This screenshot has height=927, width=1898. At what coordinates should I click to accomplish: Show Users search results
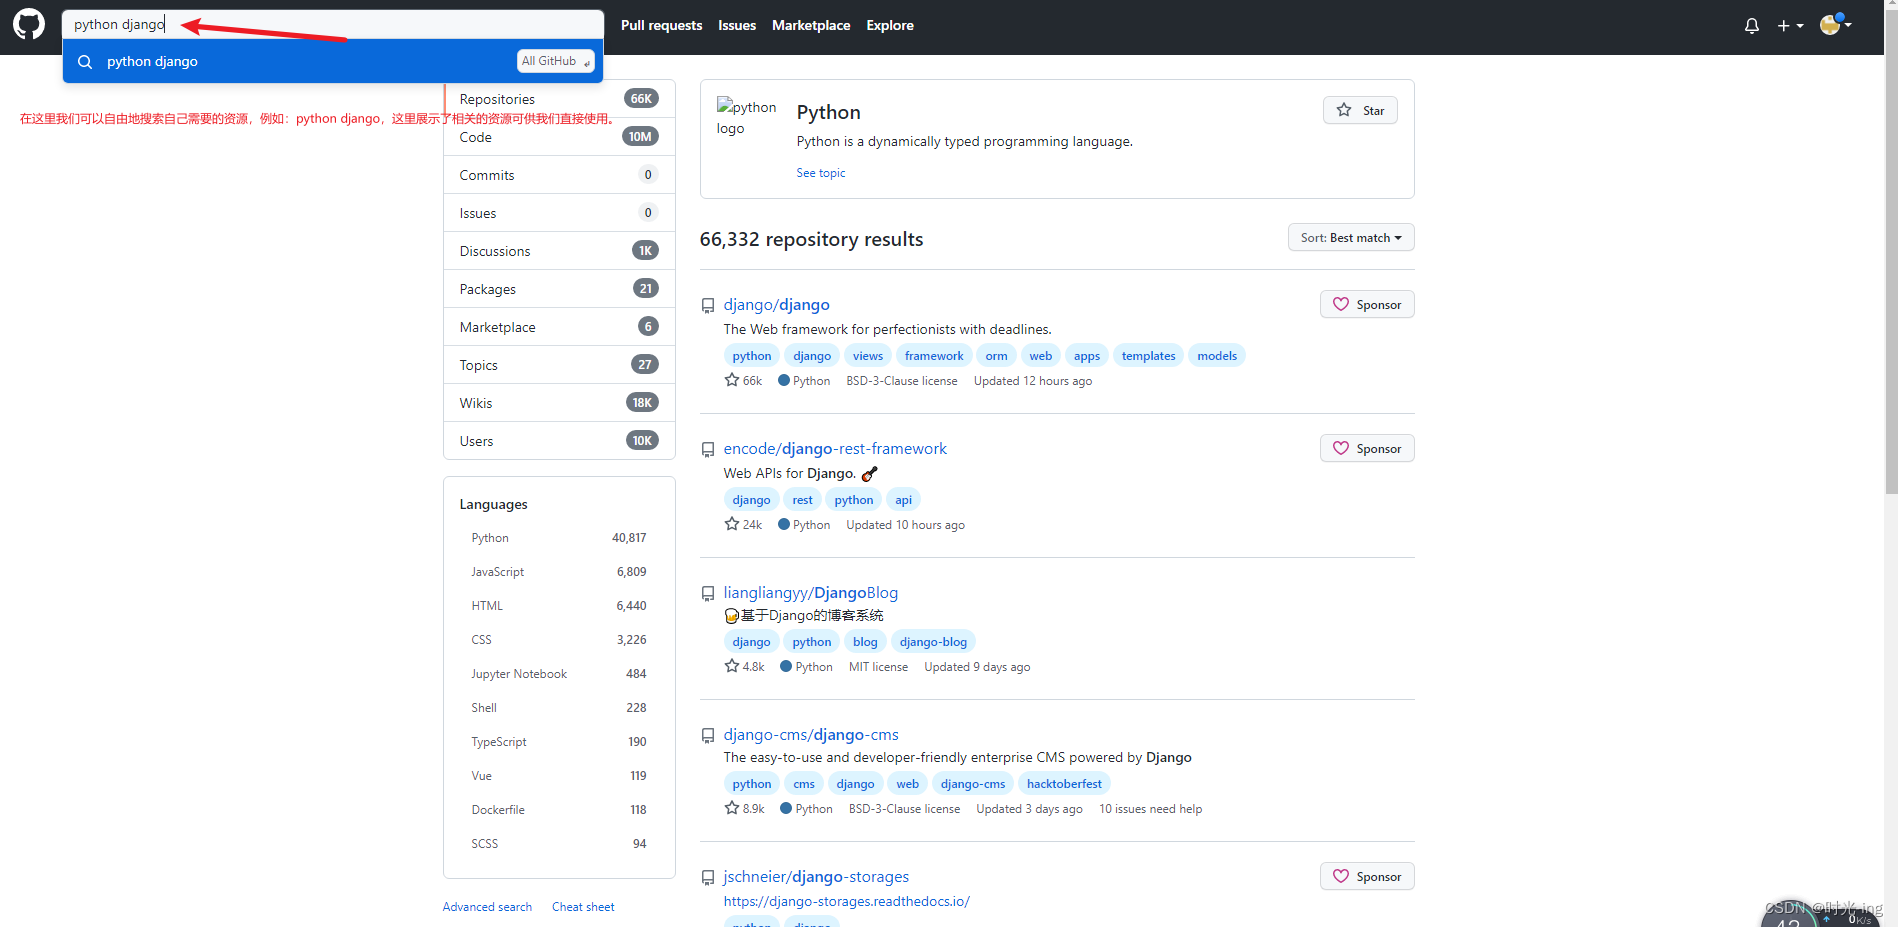(x=559, y=441)
